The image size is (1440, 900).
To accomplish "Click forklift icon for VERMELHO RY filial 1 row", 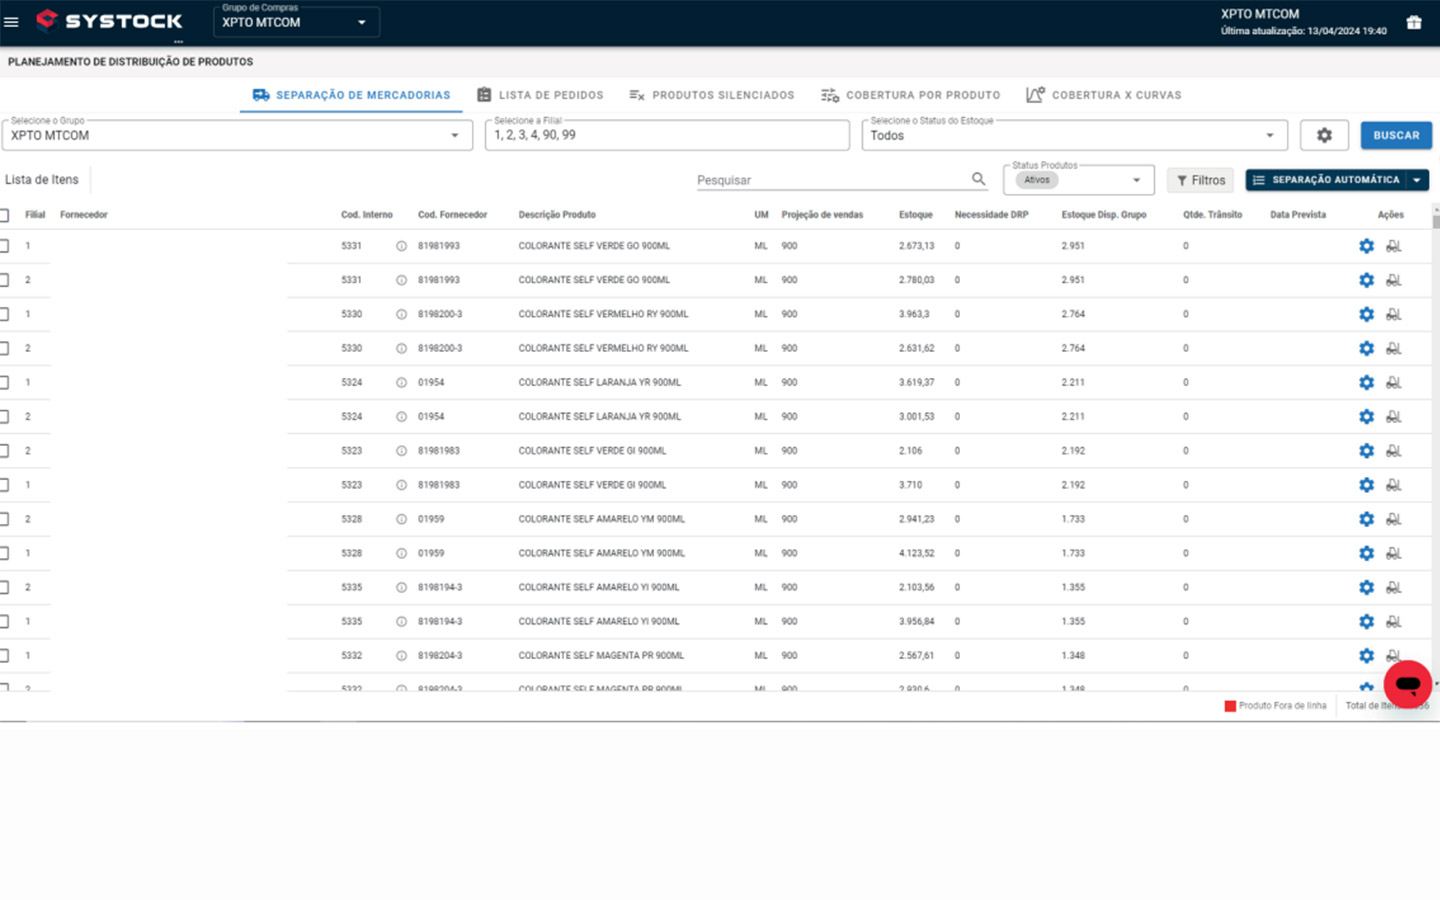I will tap(1393, 314).
